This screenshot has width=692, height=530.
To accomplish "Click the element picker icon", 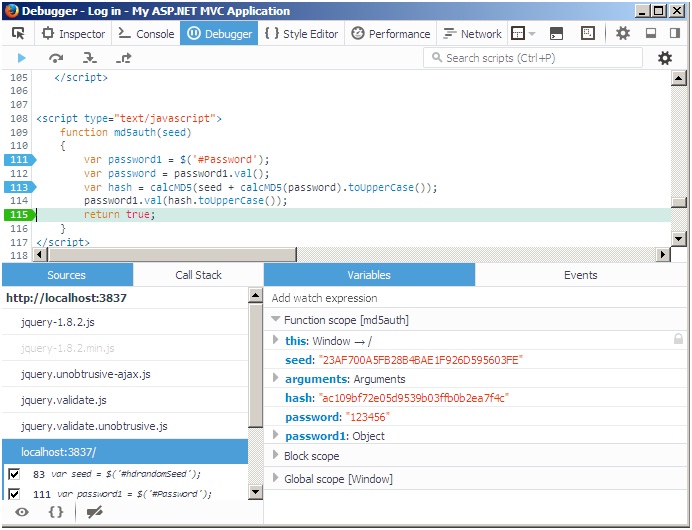I will coord(18,34).
